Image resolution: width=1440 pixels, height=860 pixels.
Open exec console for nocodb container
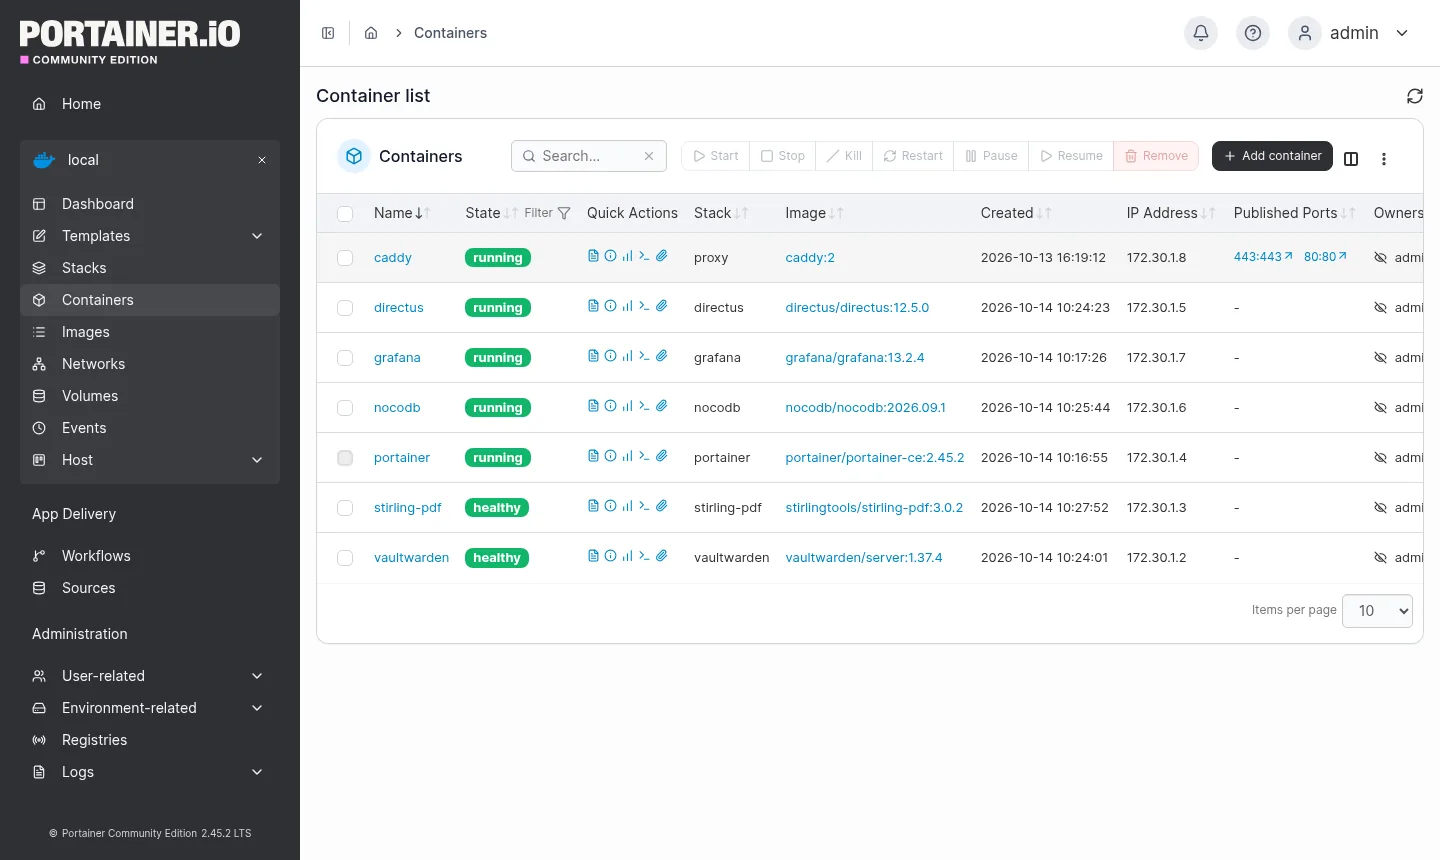[644, 406]
